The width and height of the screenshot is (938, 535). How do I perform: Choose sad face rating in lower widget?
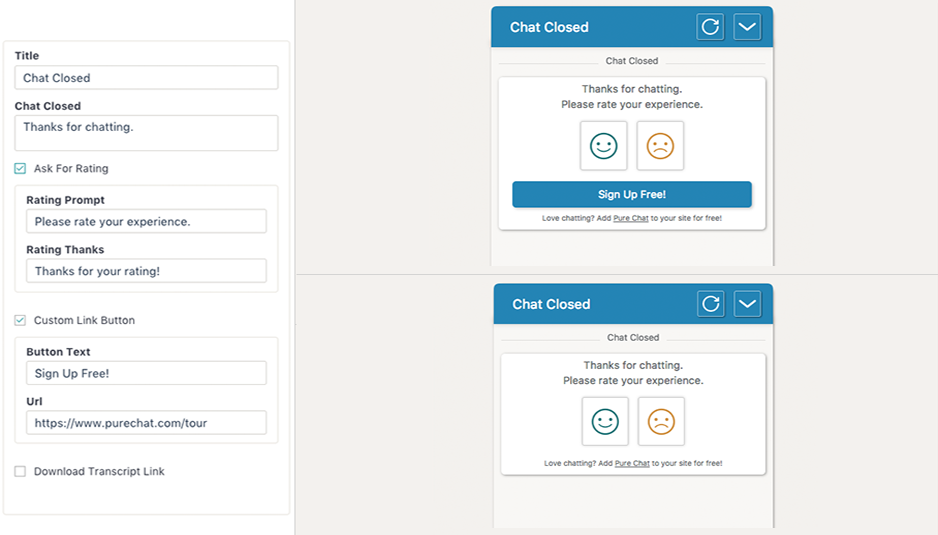coord(661,421)
